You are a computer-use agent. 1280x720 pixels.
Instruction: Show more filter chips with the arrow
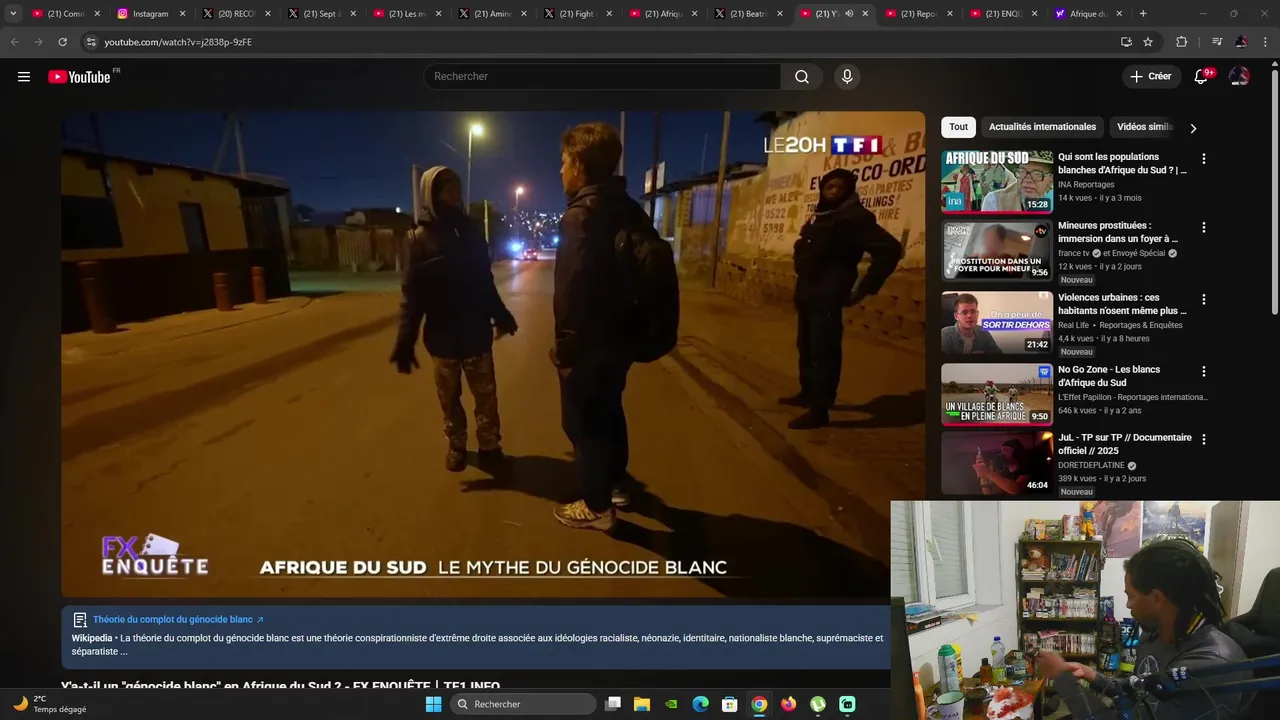coord(1193,128)
